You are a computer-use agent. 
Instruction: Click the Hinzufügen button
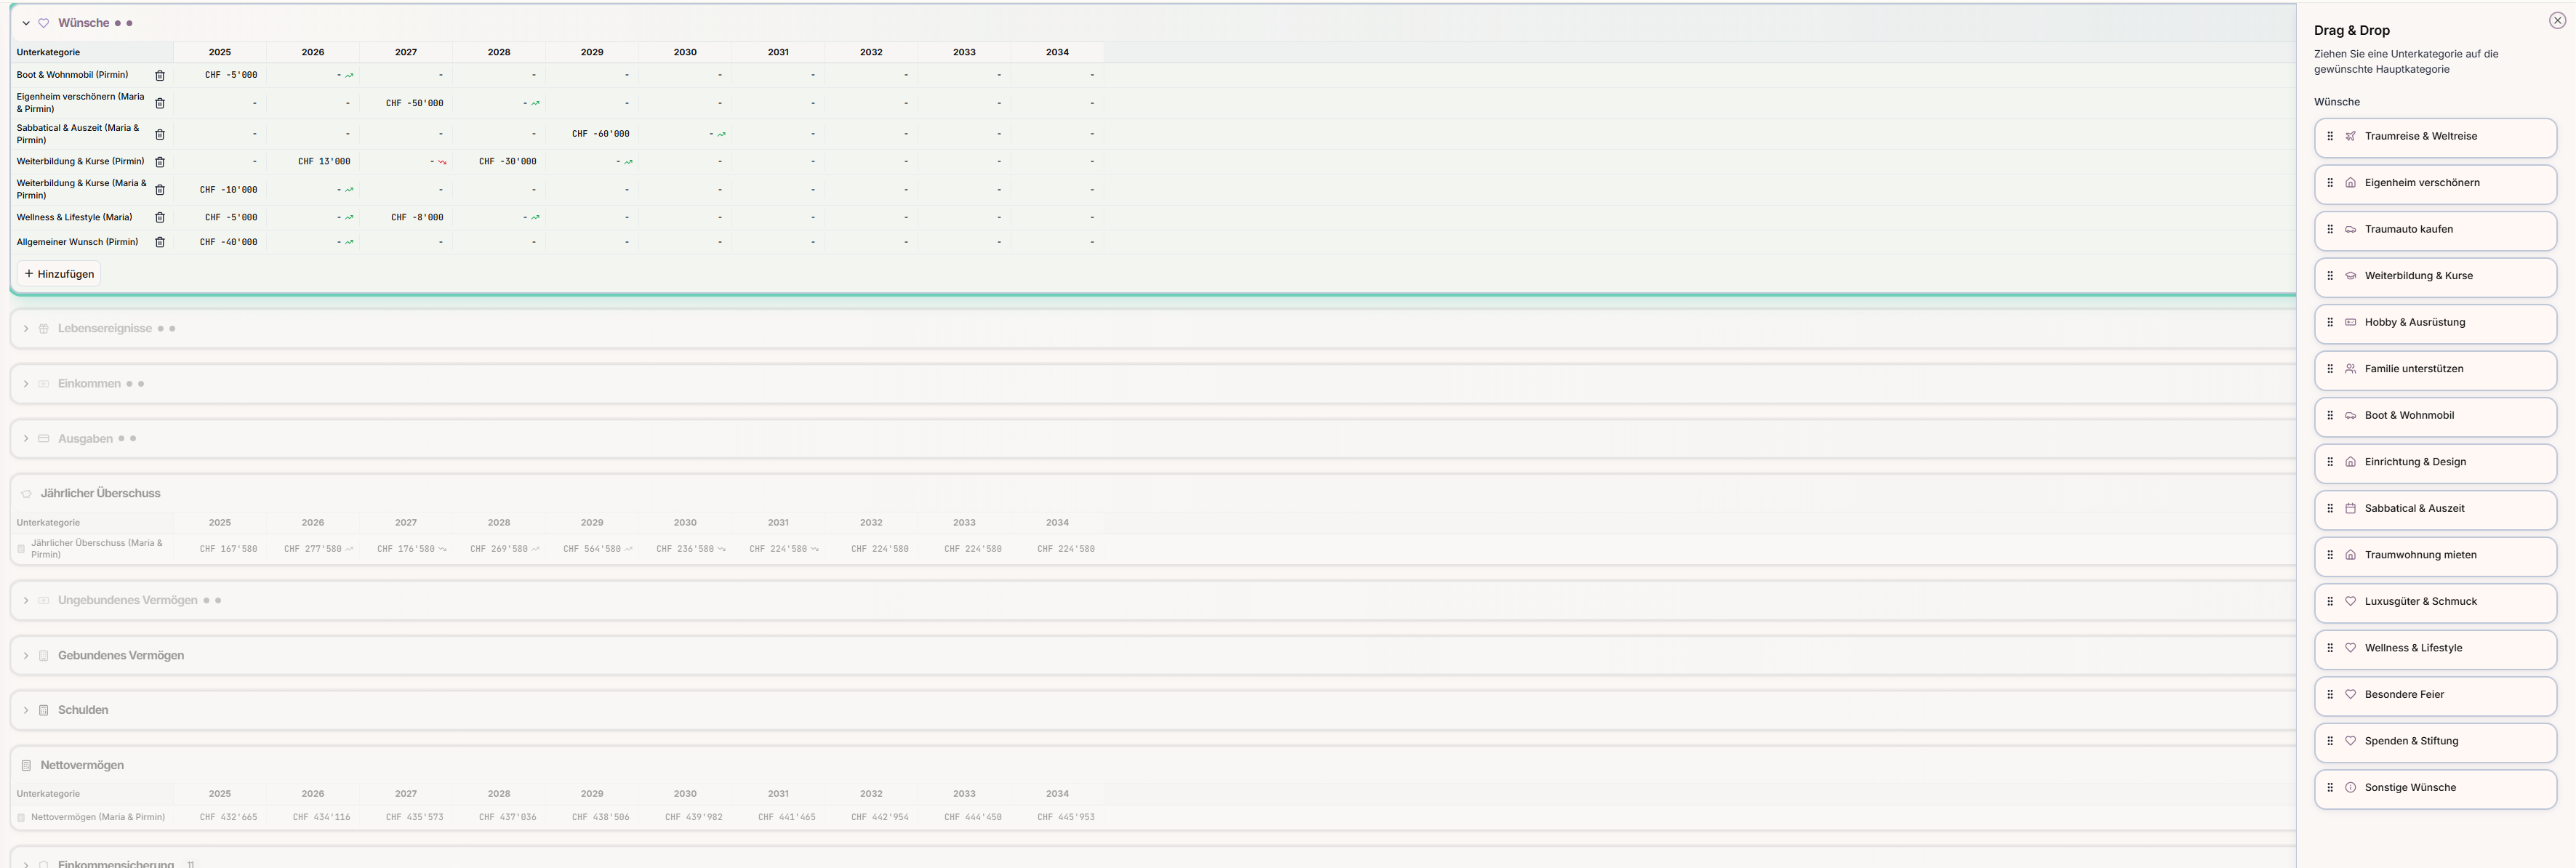(59, 274)
